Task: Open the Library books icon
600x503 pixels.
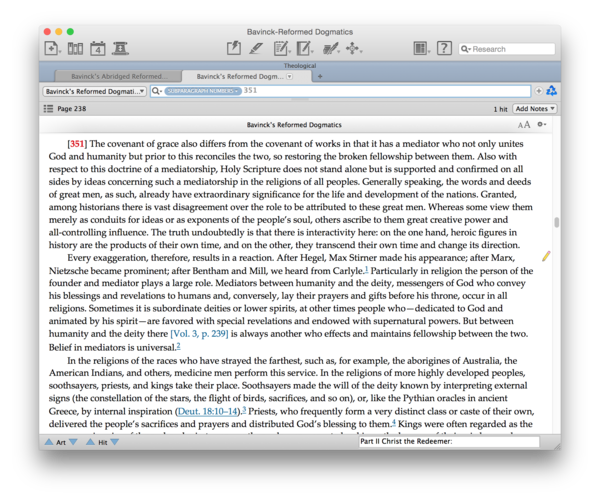Action: (x=75, y=49)
